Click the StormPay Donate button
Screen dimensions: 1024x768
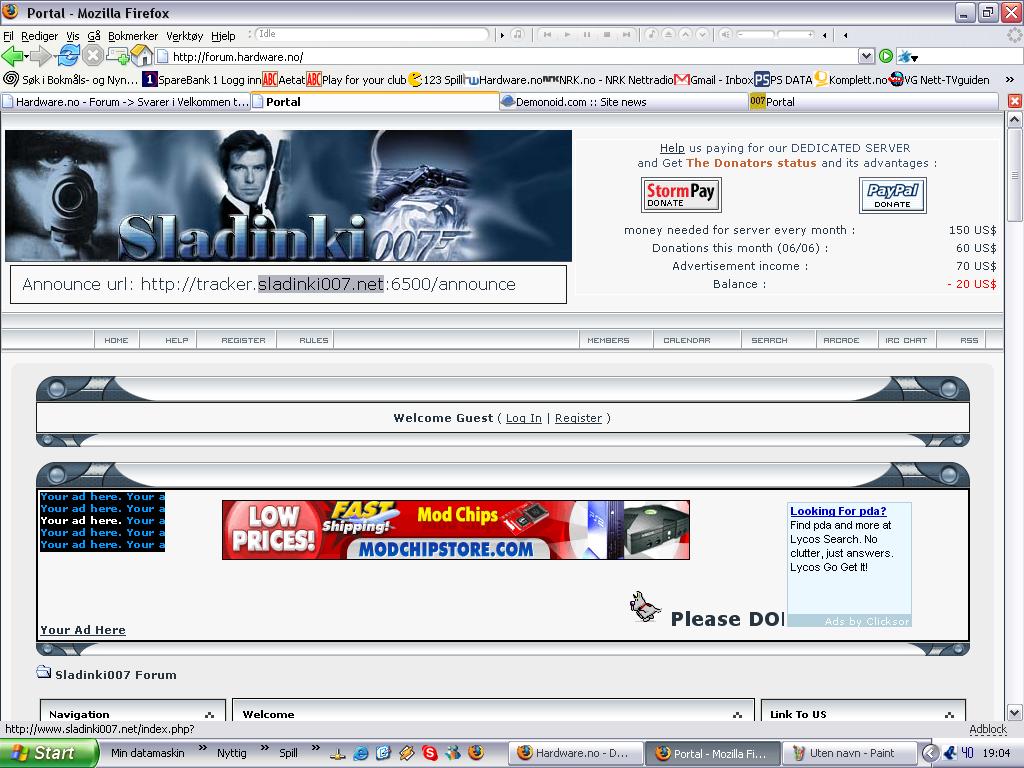[x=680, y=195]
